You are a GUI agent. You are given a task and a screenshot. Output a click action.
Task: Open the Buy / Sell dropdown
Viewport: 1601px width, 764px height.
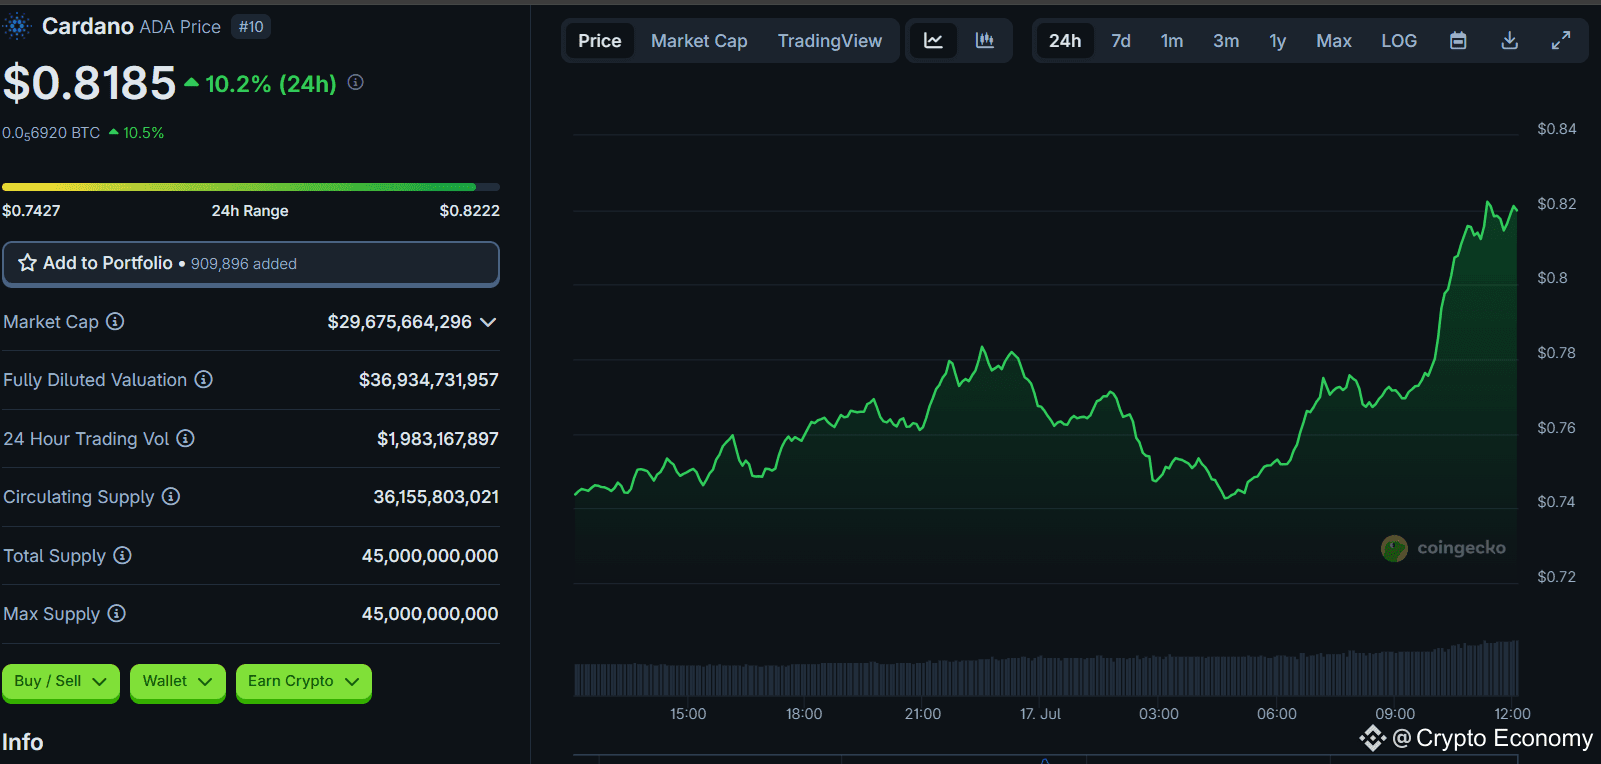[61, 681]
